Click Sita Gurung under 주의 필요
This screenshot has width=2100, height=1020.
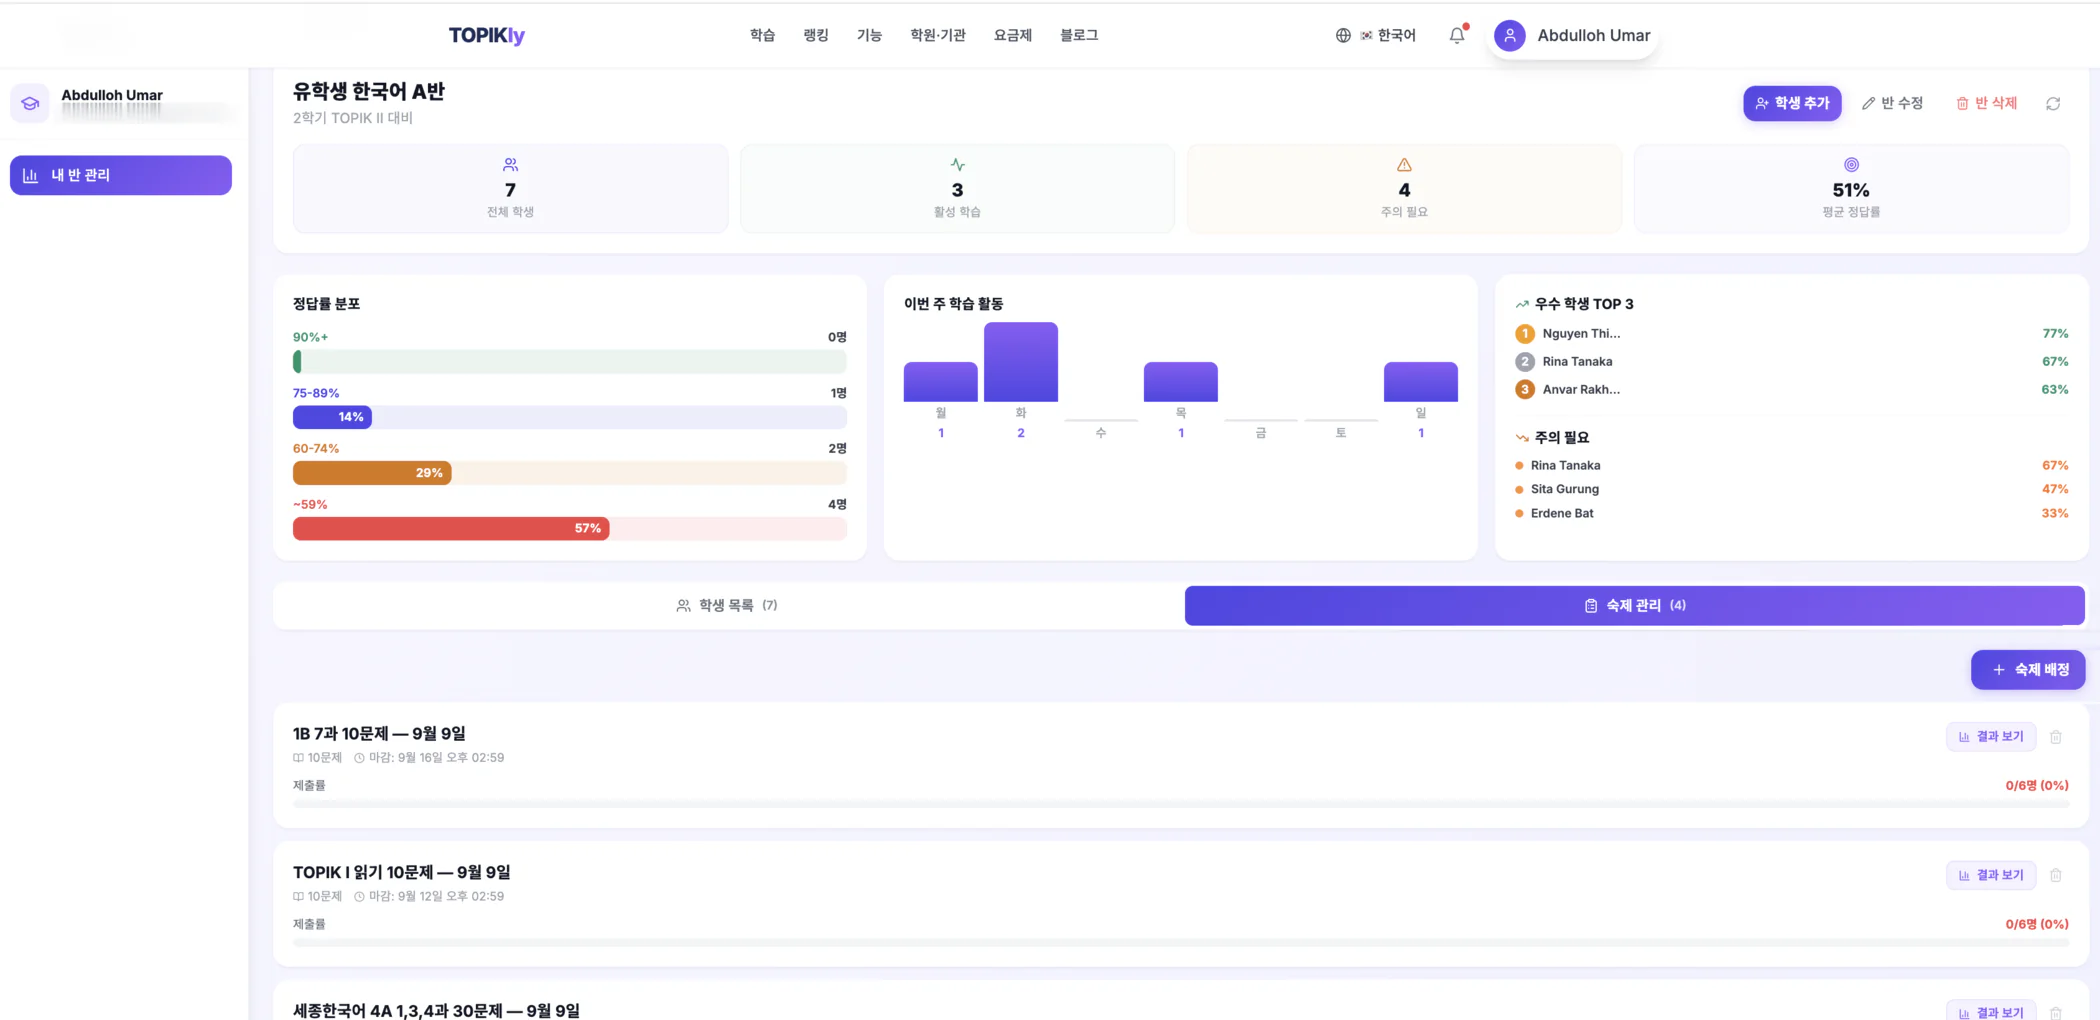point(1565,489)
